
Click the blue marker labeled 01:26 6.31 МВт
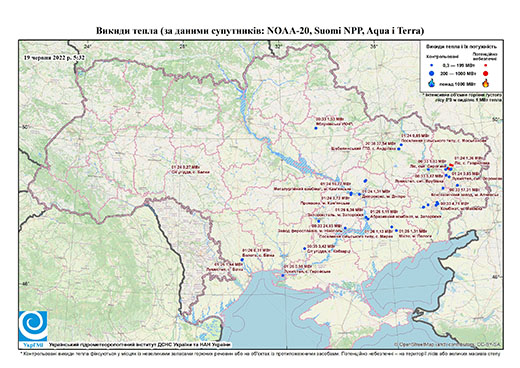[242, 260]
